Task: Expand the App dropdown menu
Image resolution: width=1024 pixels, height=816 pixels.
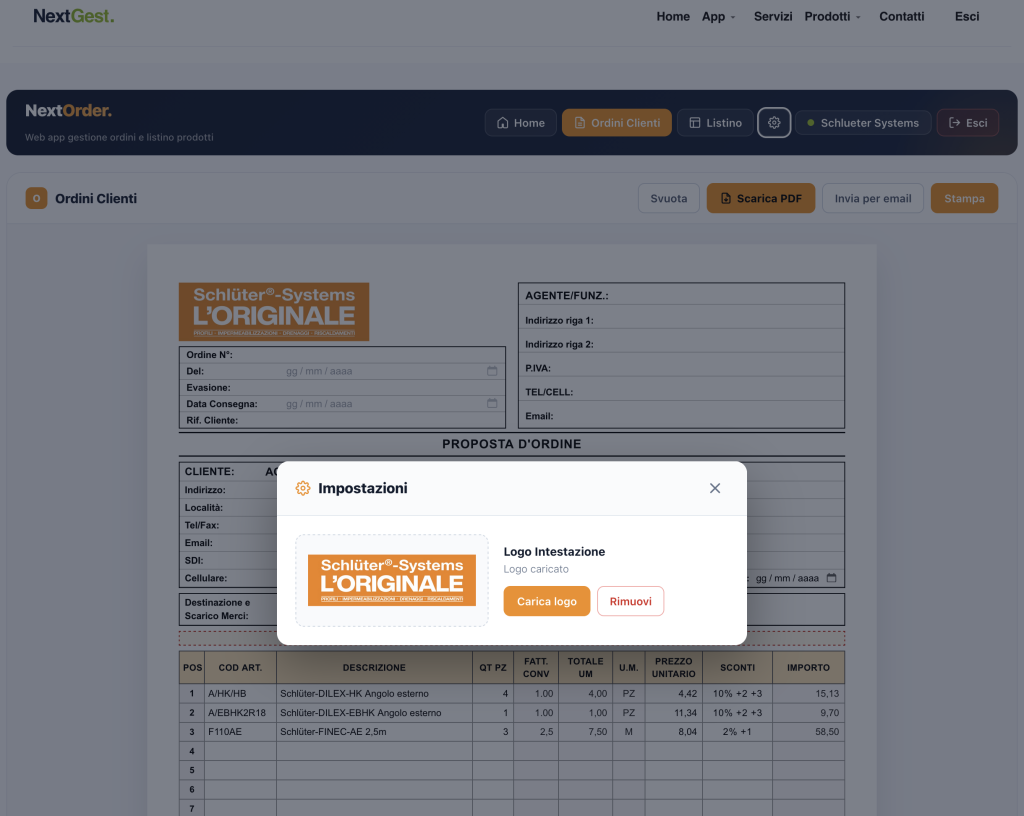Action: click(718, 16)
